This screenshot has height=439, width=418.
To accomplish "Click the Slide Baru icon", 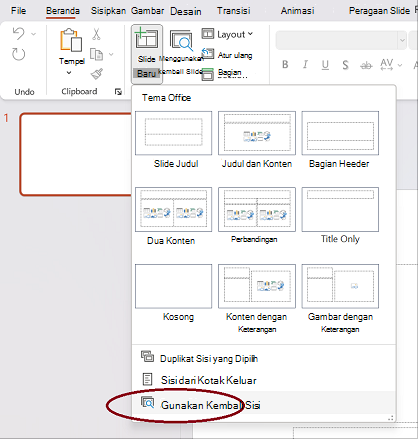I will coord(146,39).
